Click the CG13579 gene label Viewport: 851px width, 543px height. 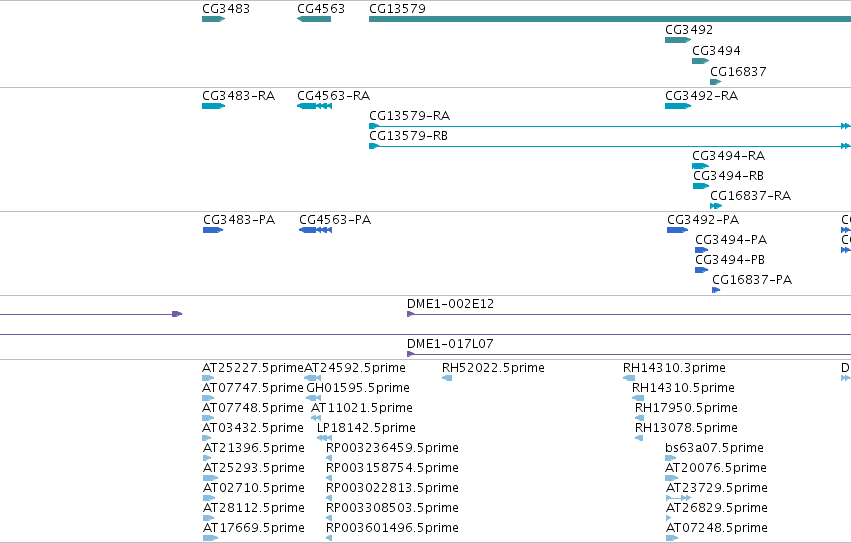pos(397,9)
